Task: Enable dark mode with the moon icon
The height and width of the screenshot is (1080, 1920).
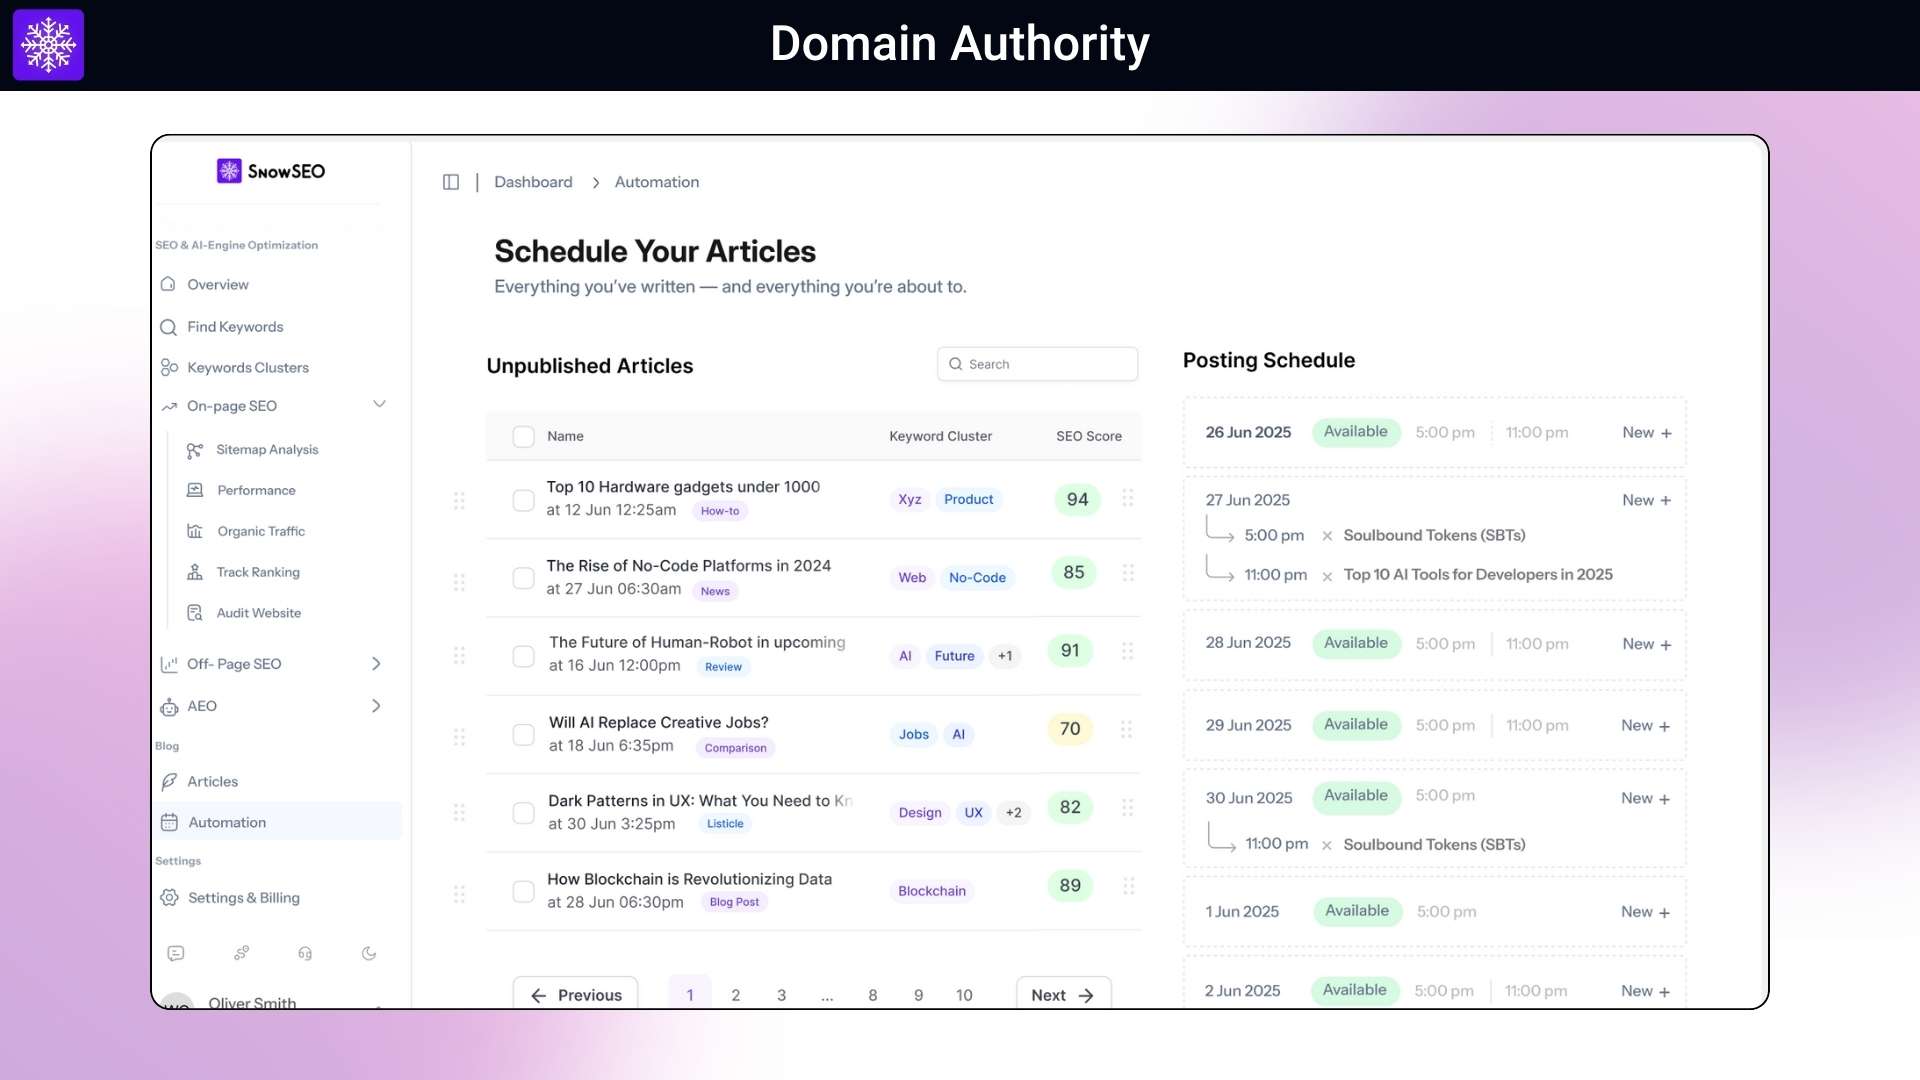Action: click(369, 953)
